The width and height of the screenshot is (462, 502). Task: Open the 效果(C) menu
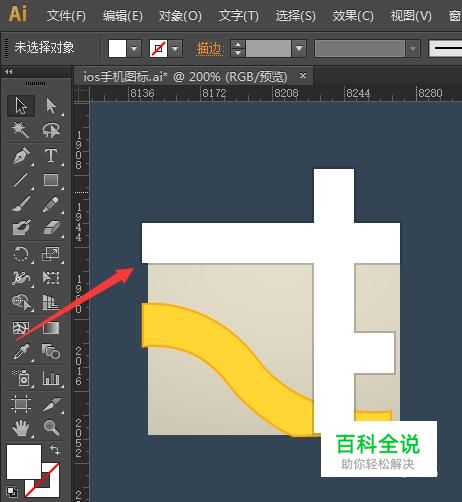pyautogui.click(x=353, y=16)
